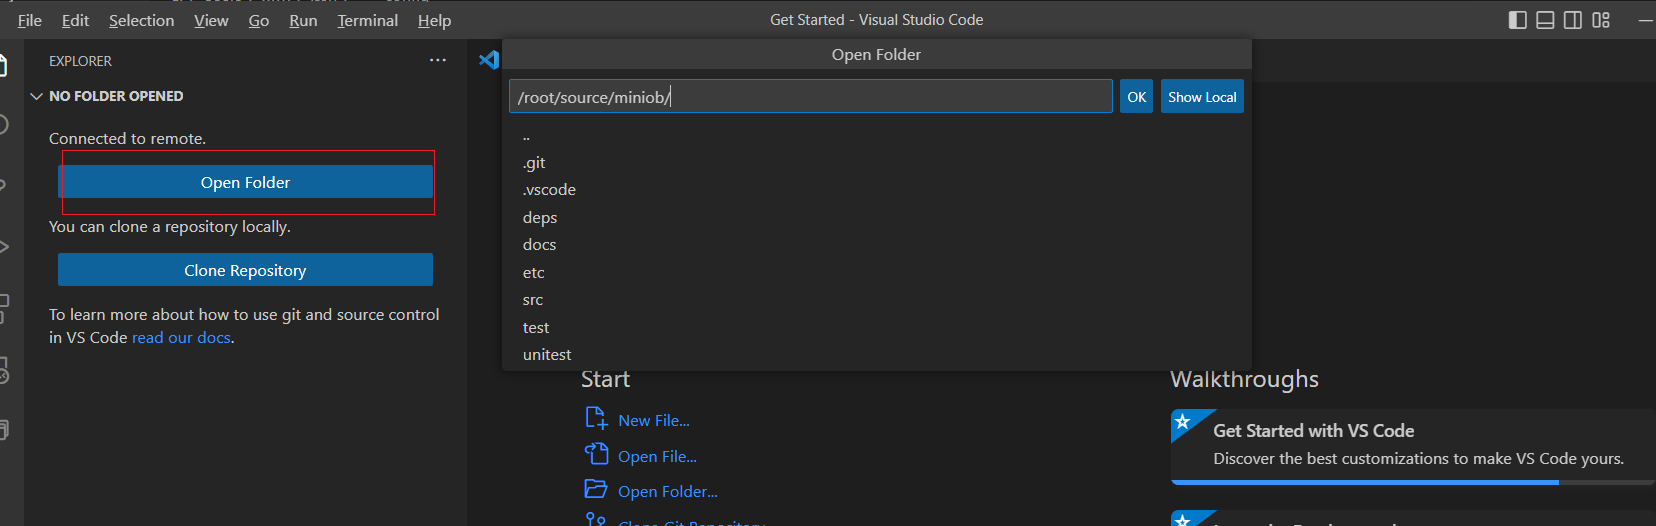Screen dimensions: 1656x526
Task: Toggle the primary side bar layout icon
Action: coord(1517,20)
